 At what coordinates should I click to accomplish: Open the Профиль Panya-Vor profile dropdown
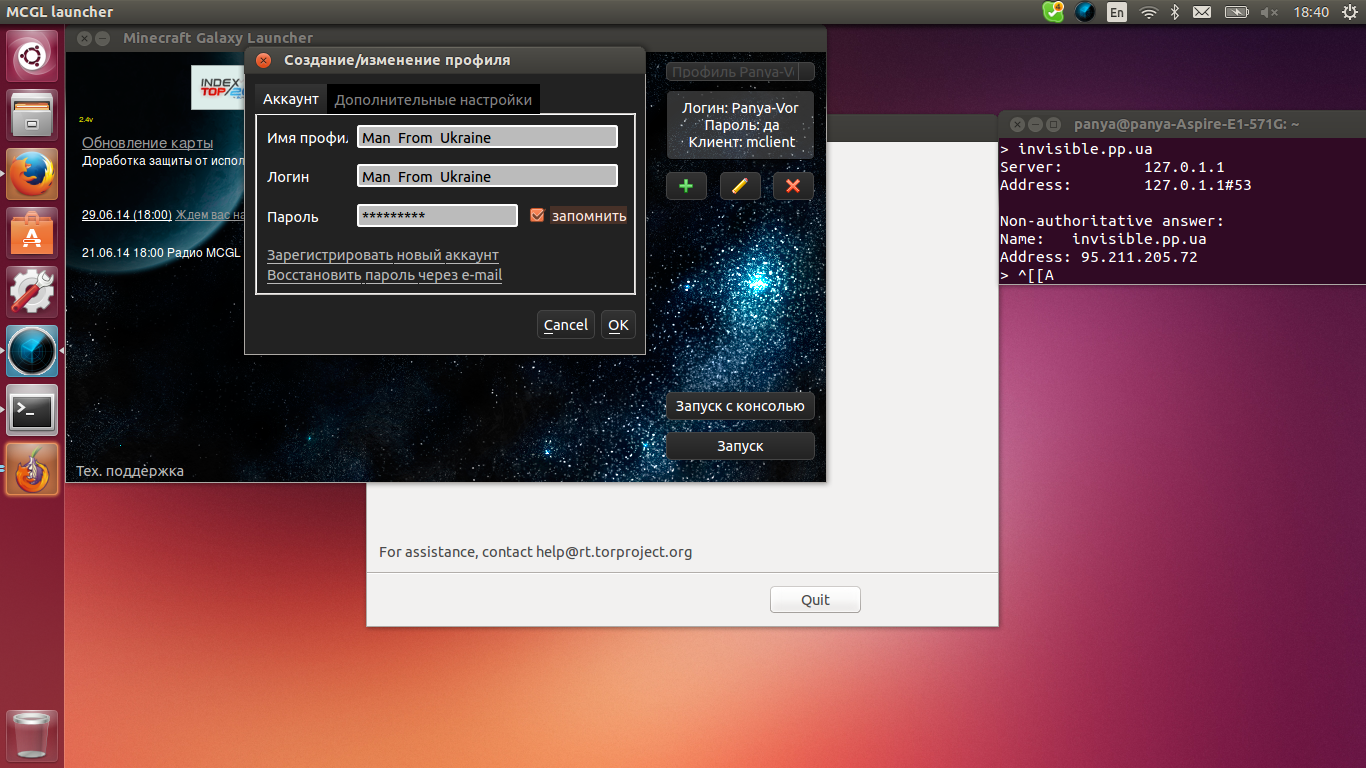[x=740, y=72]
